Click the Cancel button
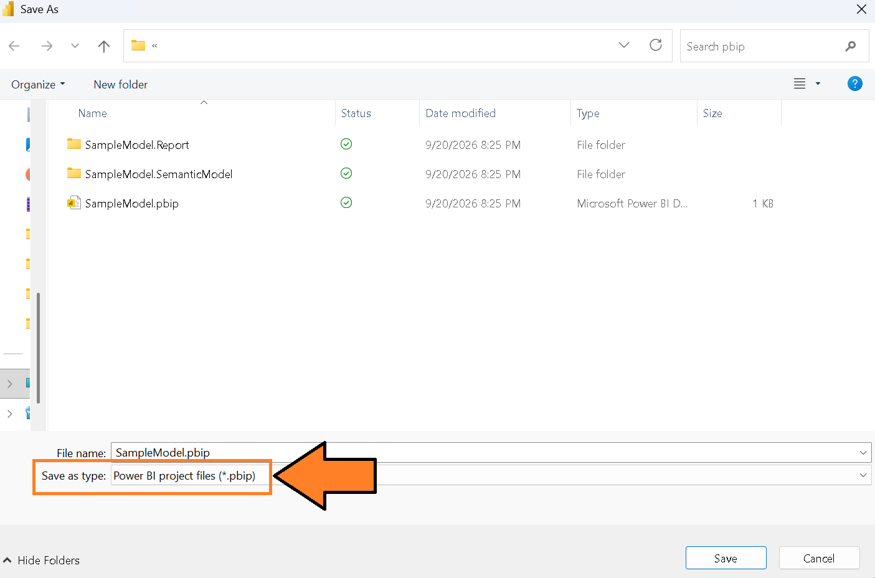Image resolution: width=875 pixels, height=578 pixels. (x=819, y=558)
